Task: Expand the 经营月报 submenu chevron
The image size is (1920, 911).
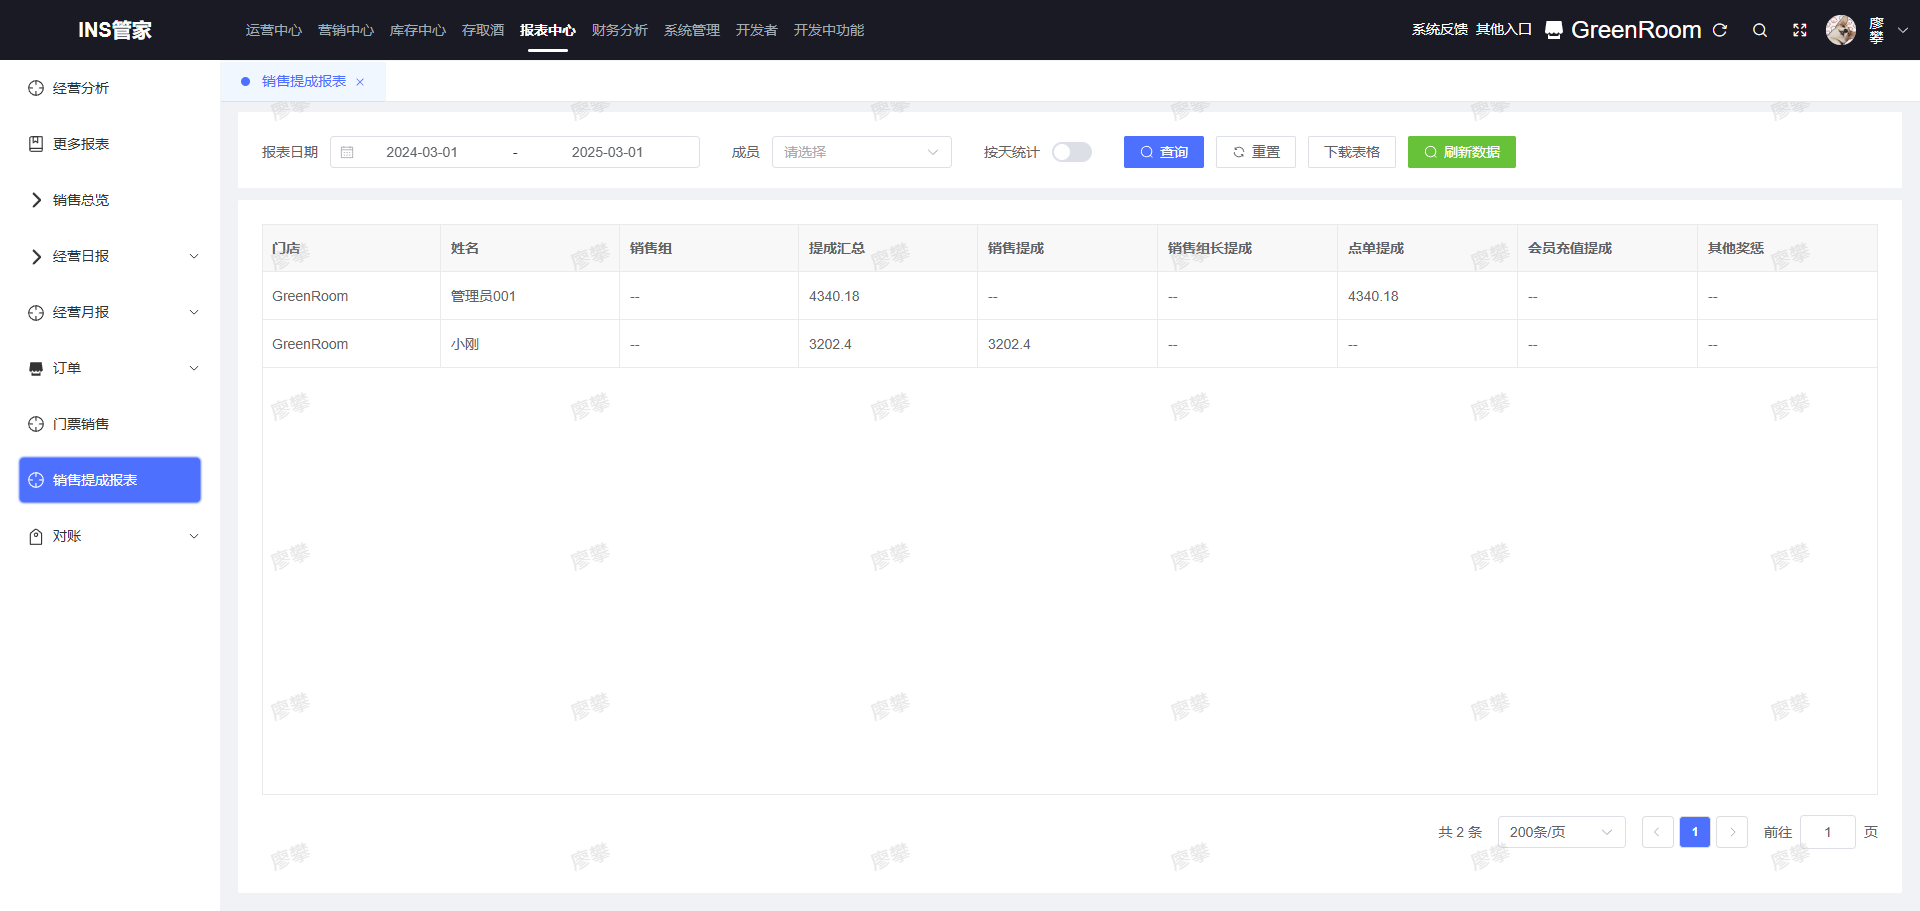Action: click(194, 312)
